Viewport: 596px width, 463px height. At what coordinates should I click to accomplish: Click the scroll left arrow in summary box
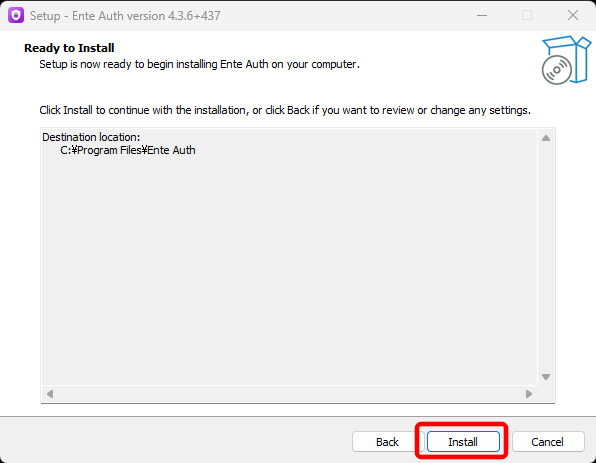[50, 394]
